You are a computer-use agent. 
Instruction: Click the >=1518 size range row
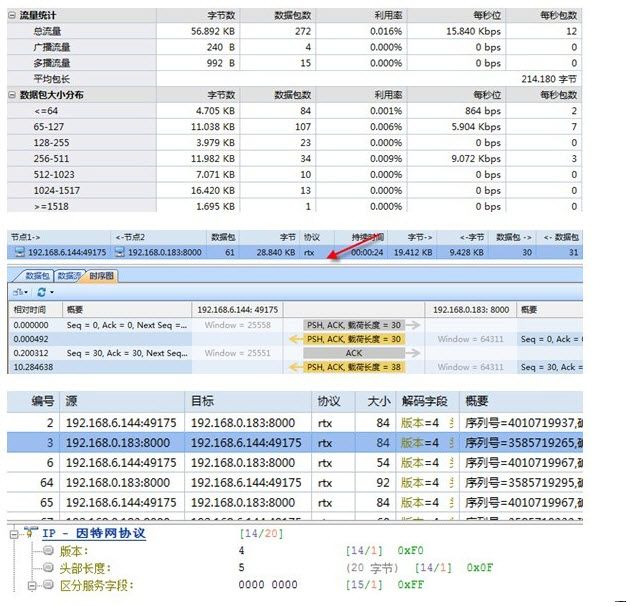(x=295, y=206)
